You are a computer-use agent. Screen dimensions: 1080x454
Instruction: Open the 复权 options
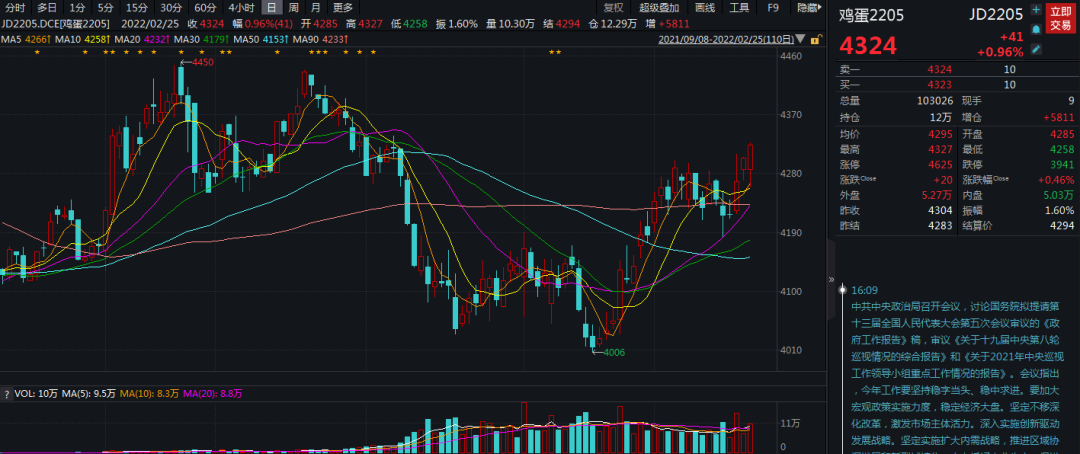612,8
